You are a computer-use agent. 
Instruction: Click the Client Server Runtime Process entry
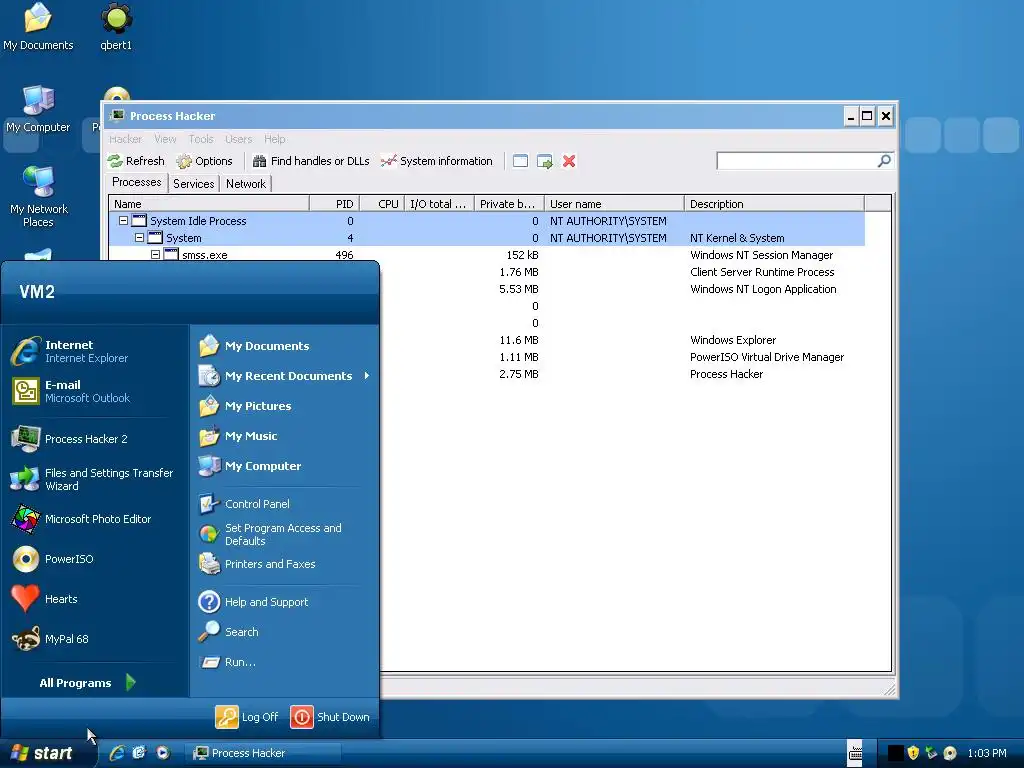tap(762, 272)
